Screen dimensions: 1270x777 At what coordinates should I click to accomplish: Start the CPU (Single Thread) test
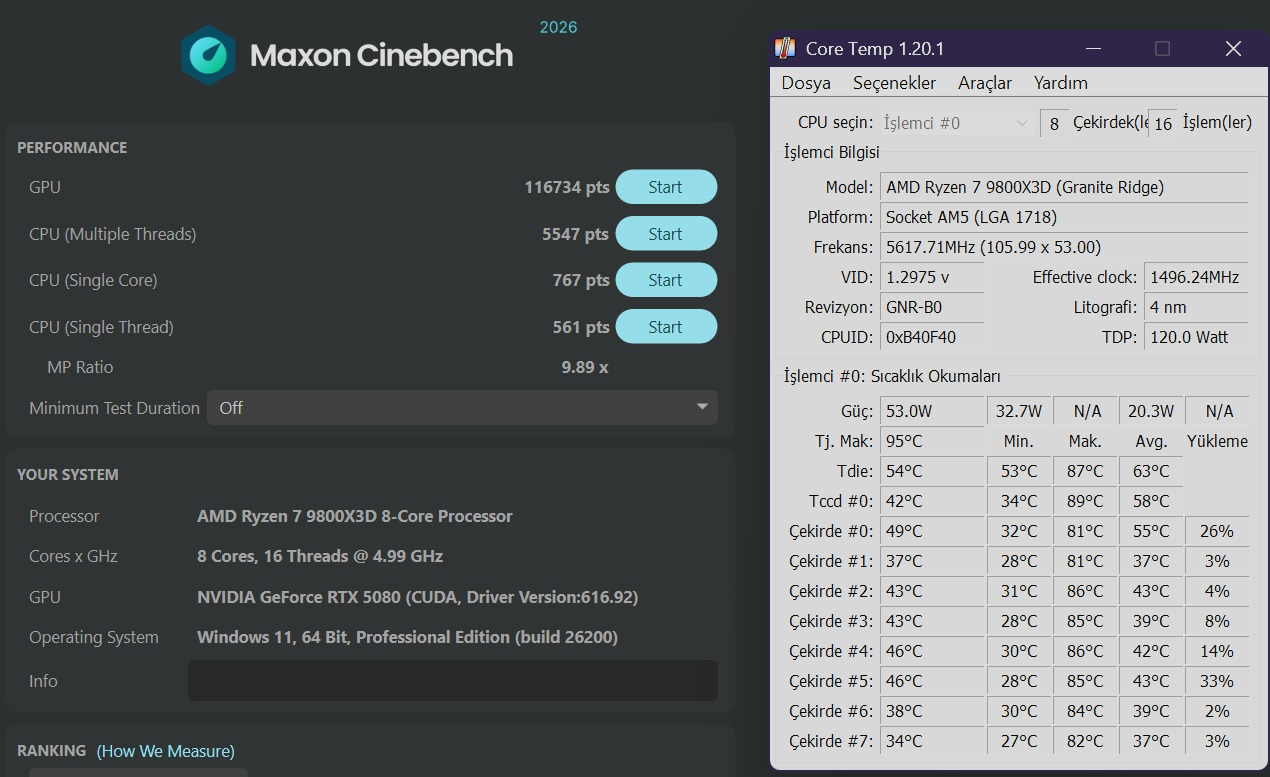pos(666,327)
